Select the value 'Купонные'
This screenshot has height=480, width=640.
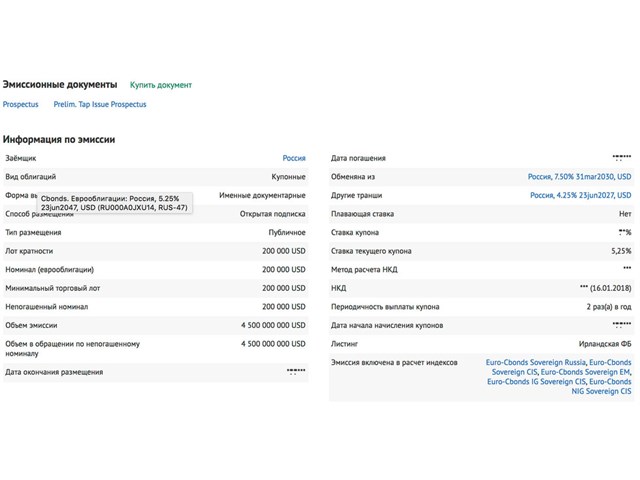pyautogui.click(x=288, y=177)
